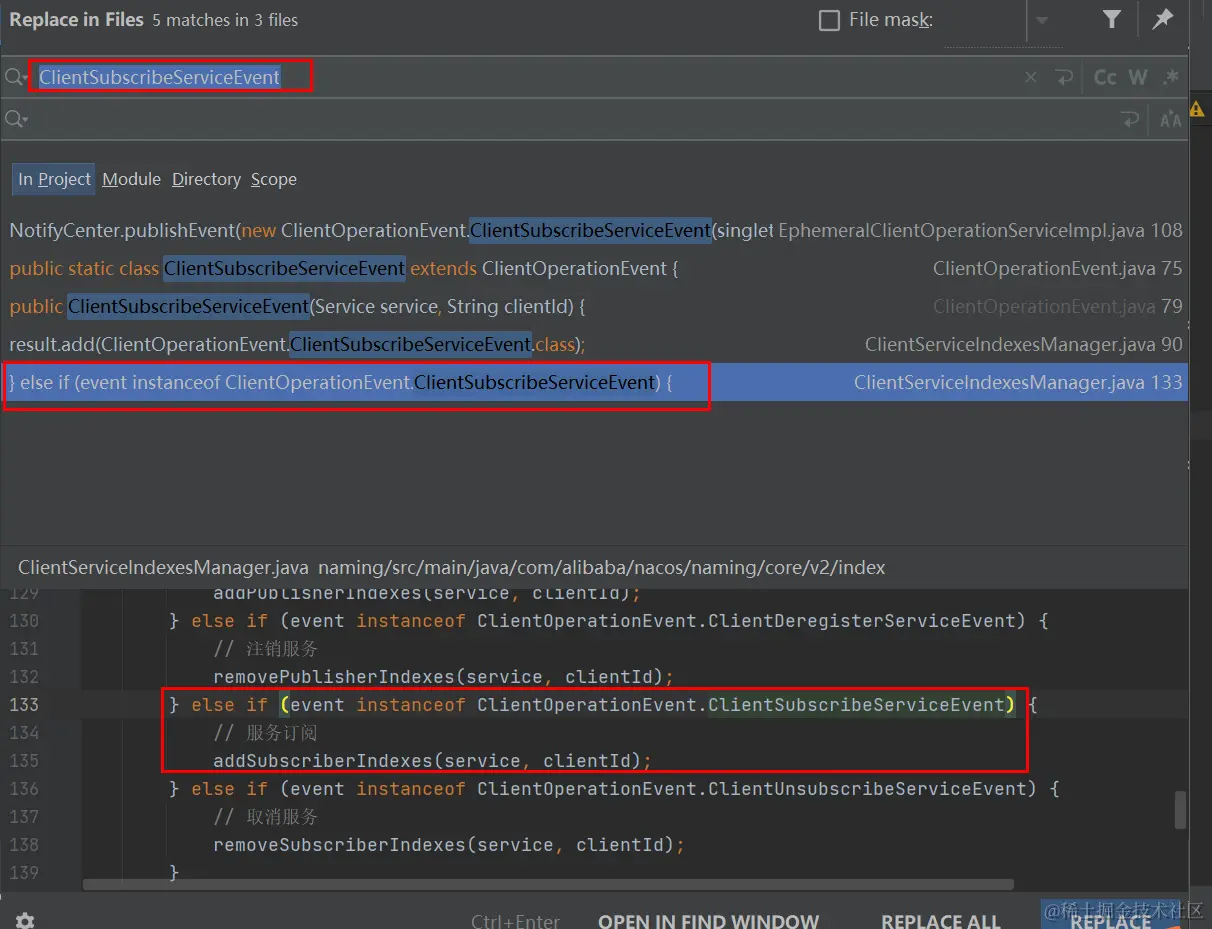This screenshot has width=1212, height=929.
Task: Open settings via gear icon
Action: (x=25, y=921)
